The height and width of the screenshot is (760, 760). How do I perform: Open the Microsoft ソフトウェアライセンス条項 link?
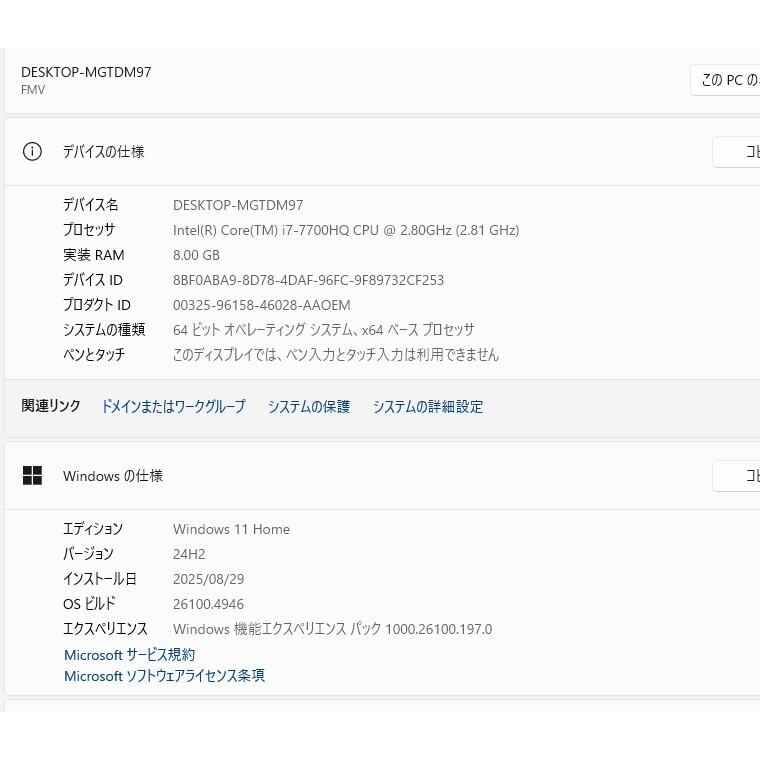coord(165,676)
